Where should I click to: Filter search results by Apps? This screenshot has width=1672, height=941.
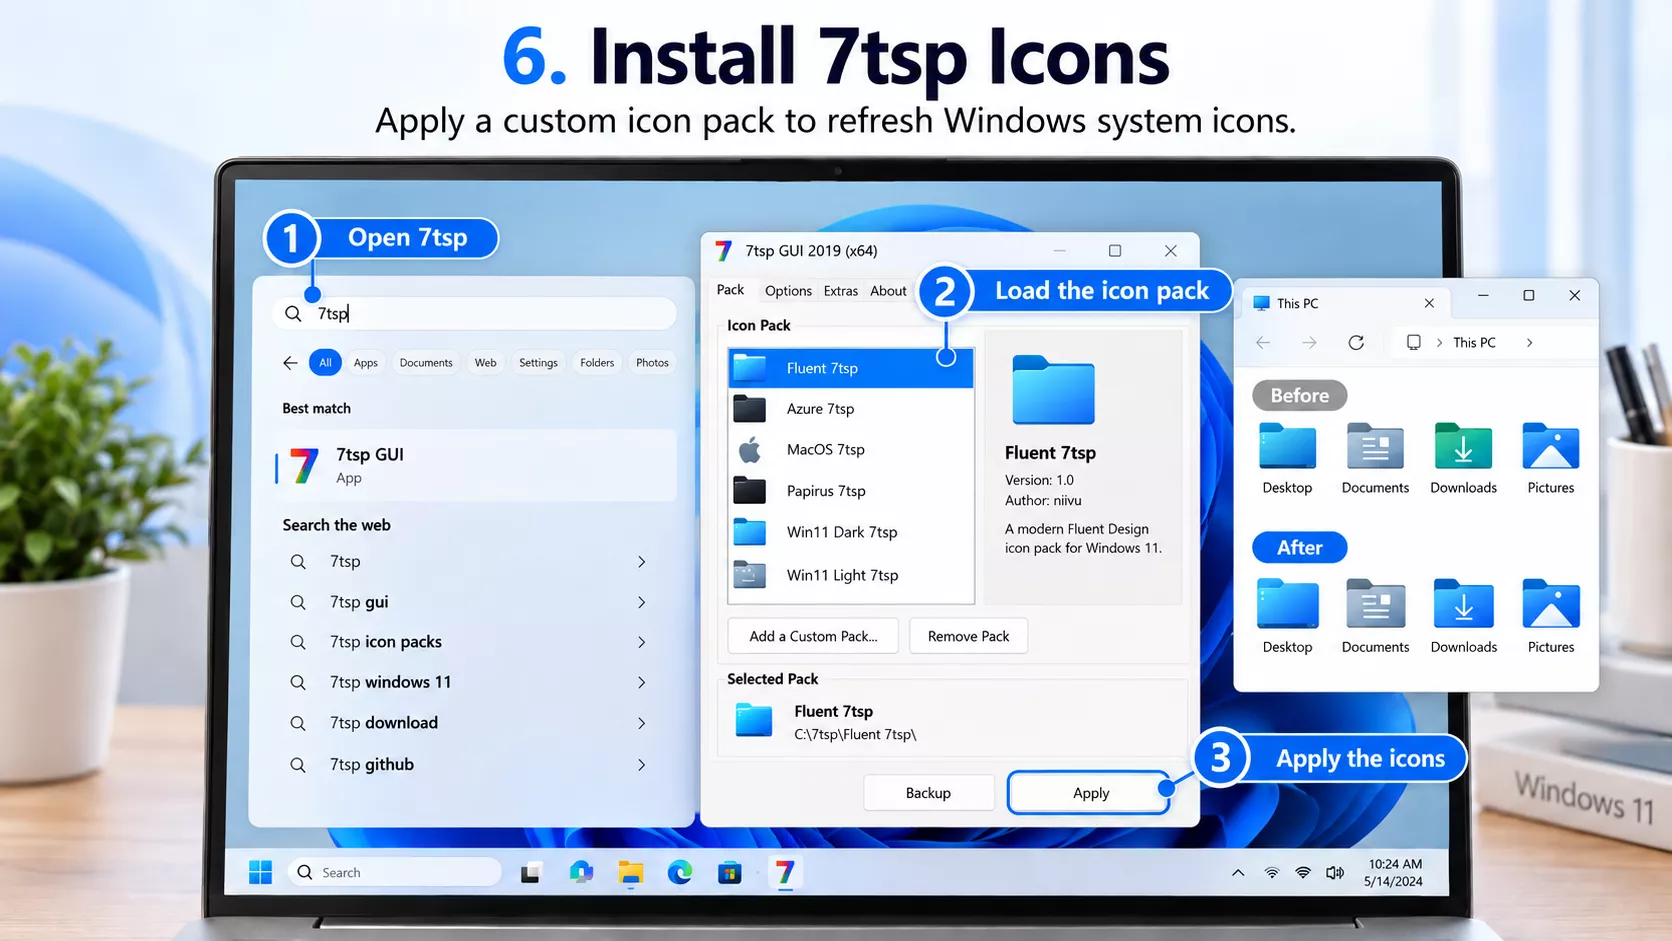coord(366,363)
